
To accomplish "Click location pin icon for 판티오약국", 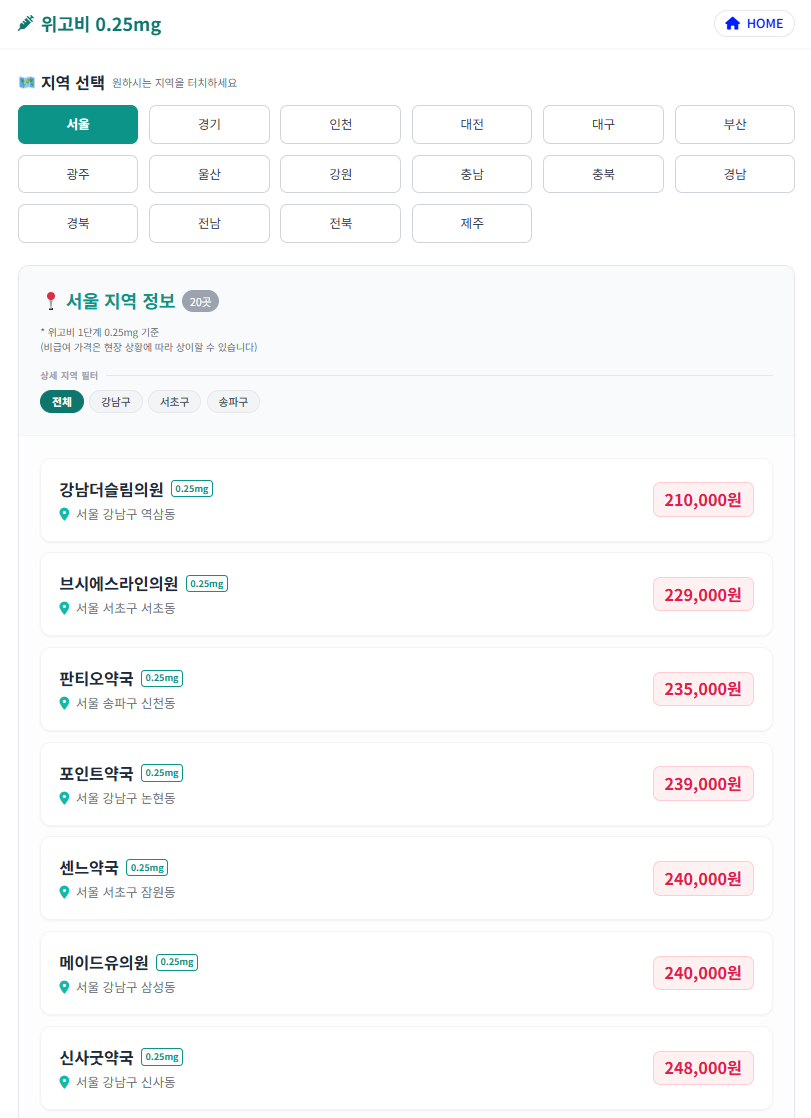I will coord(65,703).
